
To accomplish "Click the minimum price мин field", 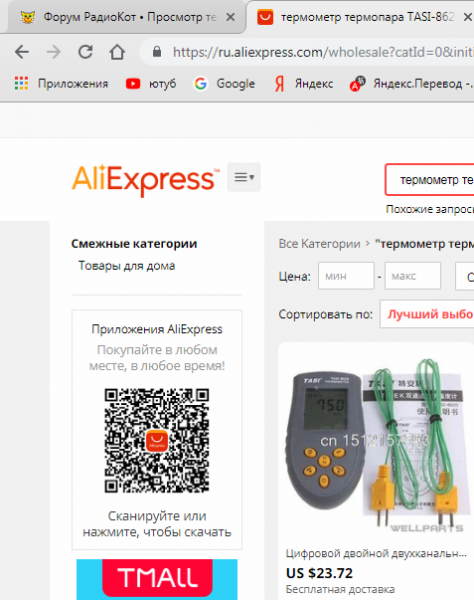I will point(346,276).
